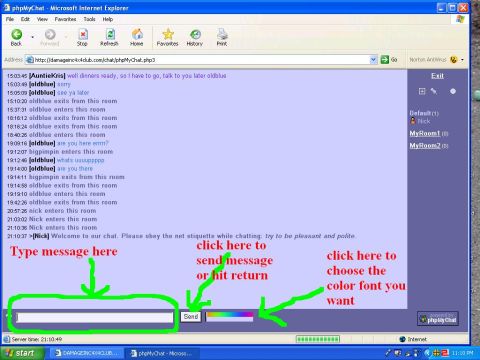Click the Internet zone status indicator
This screenshot has width=480, height=360.
[x=413, y=339]
